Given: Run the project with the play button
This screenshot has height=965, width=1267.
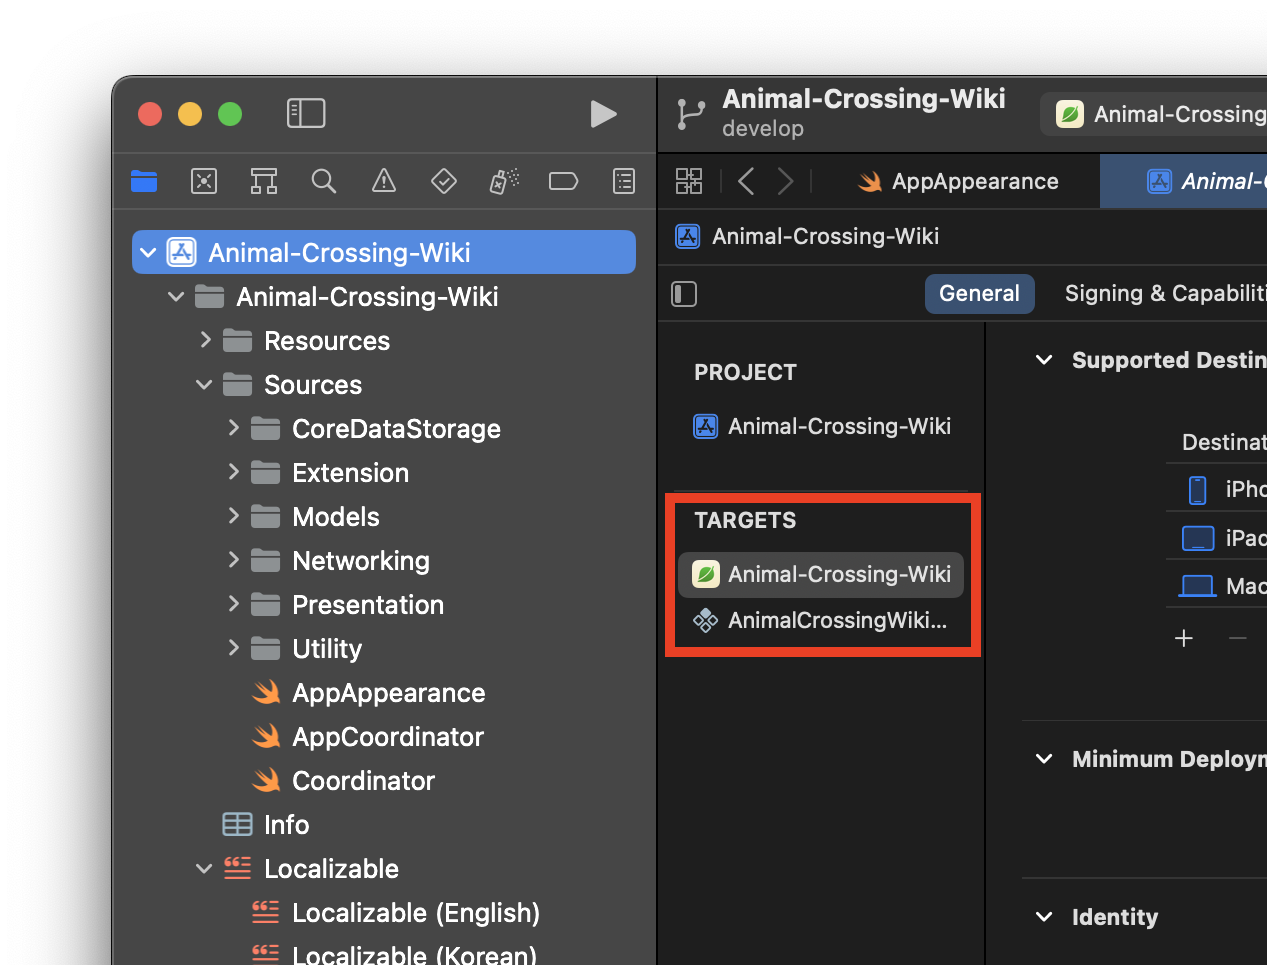Looking at the screenshot, I should [x=603, y=114].
